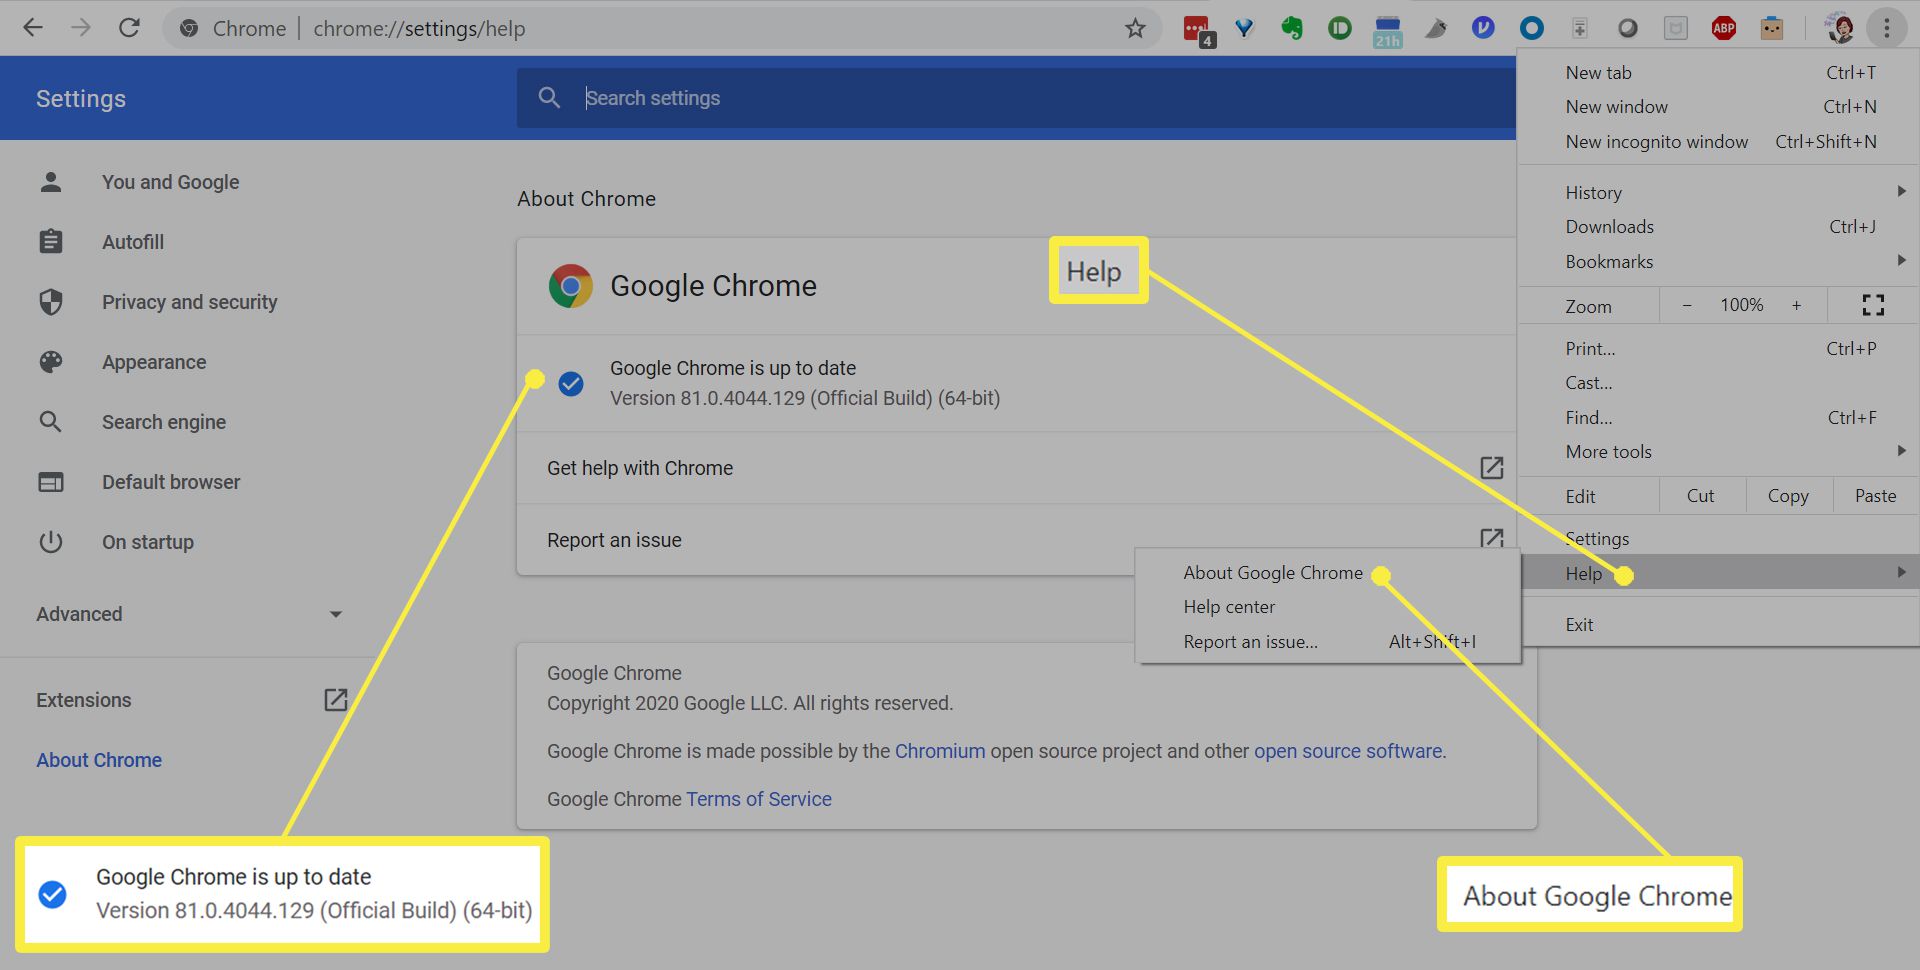
Task: Click inside the Search settings field
Action: [x=1016, y=98]
